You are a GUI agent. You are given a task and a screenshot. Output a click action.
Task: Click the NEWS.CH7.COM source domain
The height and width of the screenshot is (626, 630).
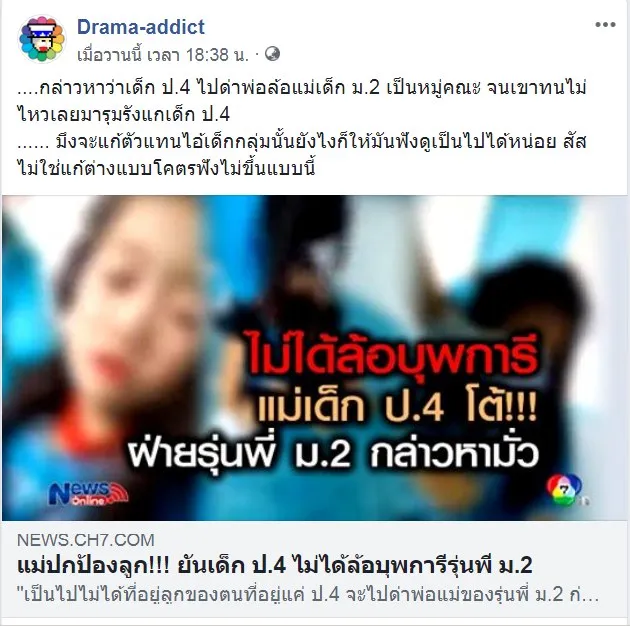tap(86, 540)
